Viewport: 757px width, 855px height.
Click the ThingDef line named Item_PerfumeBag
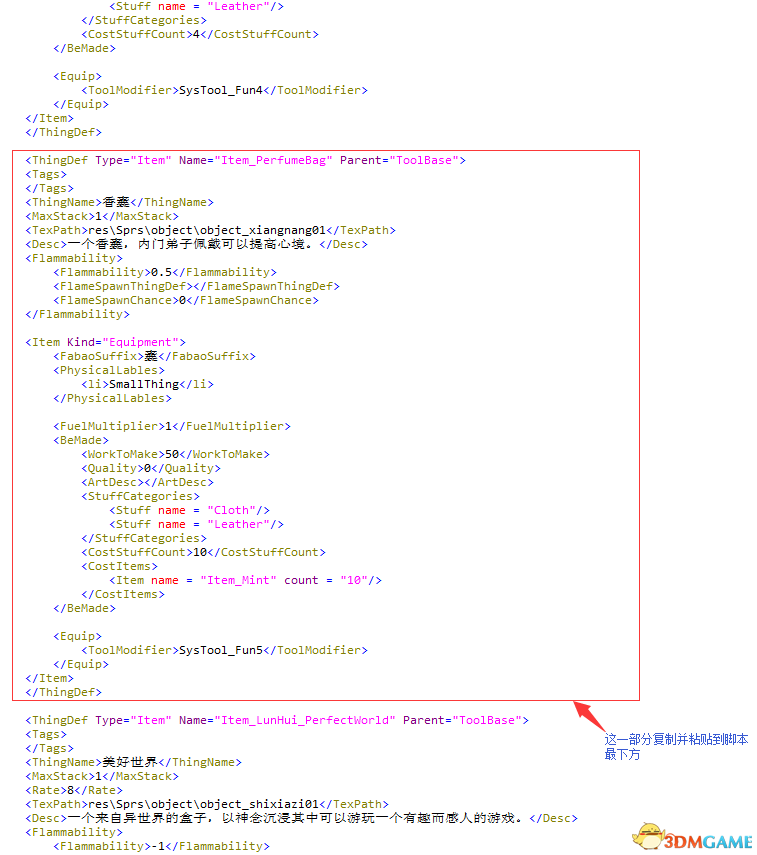click(x=245, y=160)
